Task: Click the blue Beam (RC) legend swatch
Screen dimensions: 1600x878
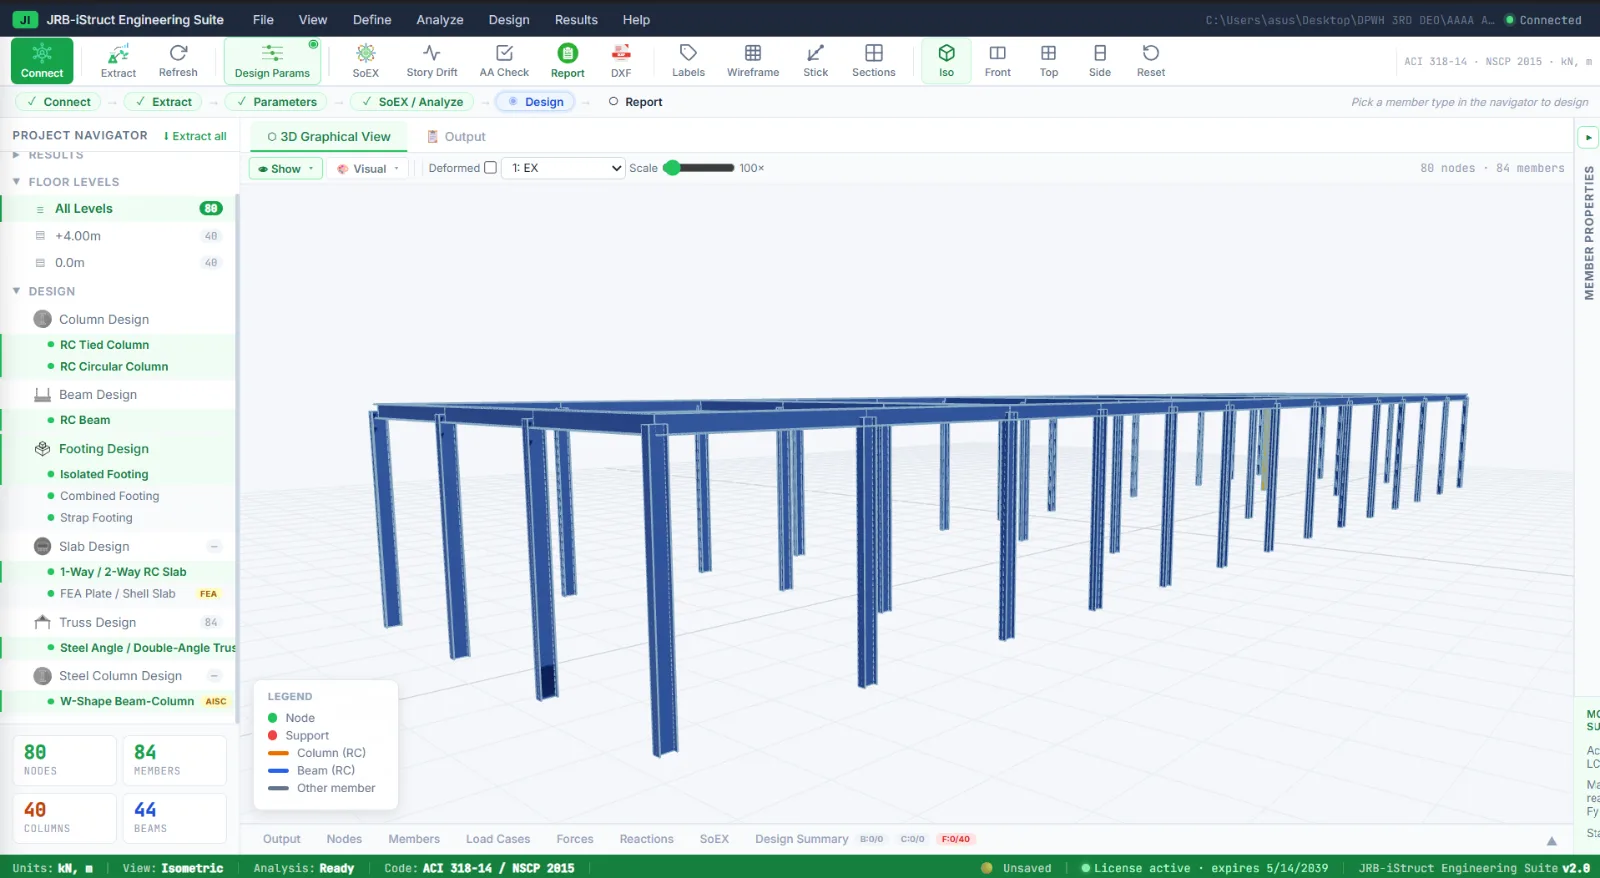Action: (278, 770)
